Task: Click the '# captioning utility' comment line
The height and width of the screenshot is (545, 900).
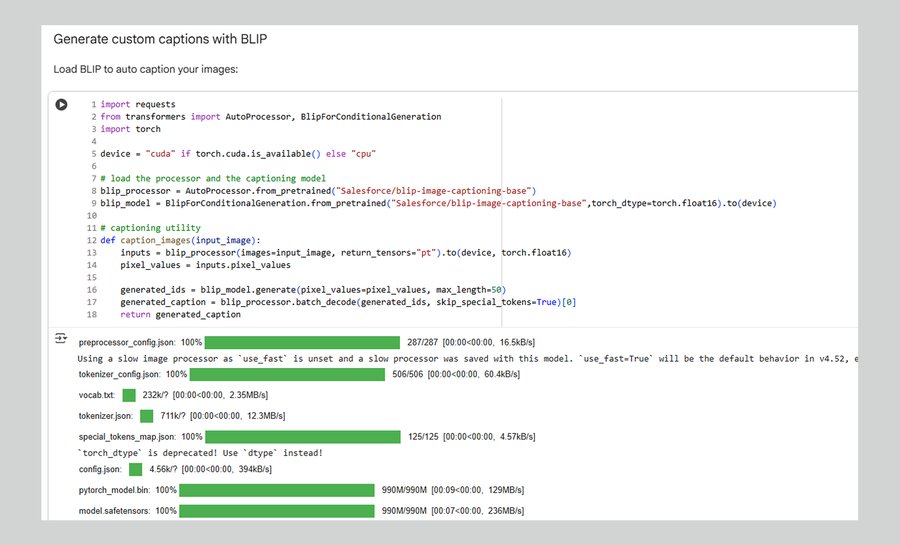Action: (150, 228)
